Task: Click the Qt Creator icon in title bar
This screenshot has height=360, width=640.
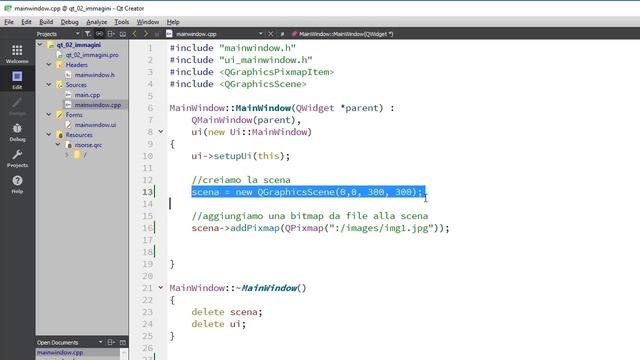Action: [7, 8]
